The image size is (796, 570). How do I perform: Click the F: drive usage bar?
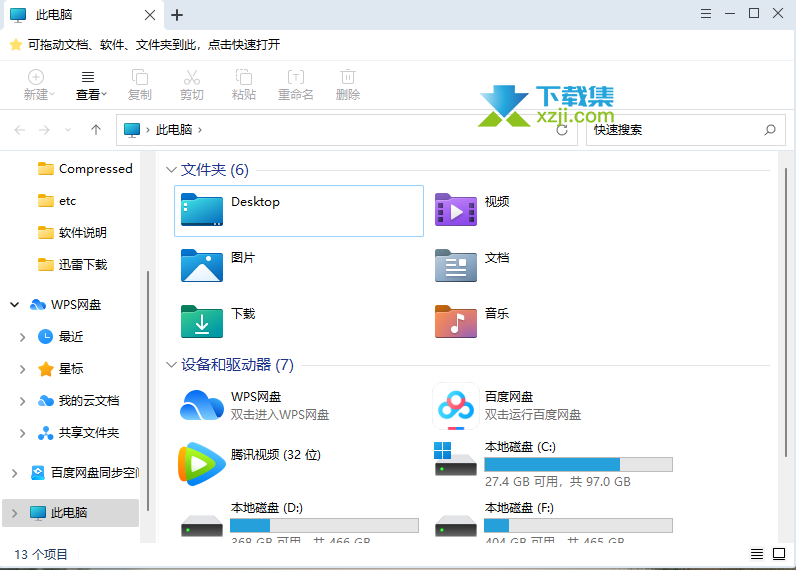[x=578, y=525]
